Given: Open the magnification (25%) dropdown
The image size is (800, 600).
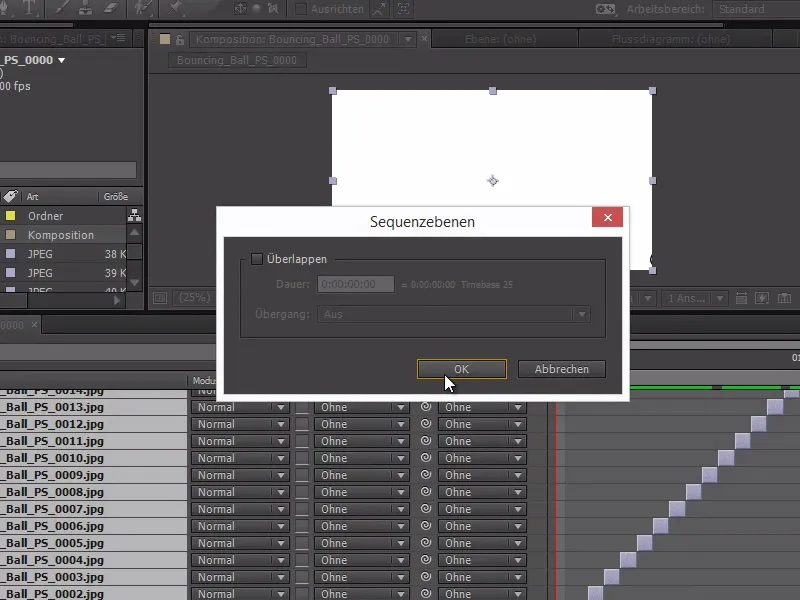Looking at the screenshot, I should 194,297.
